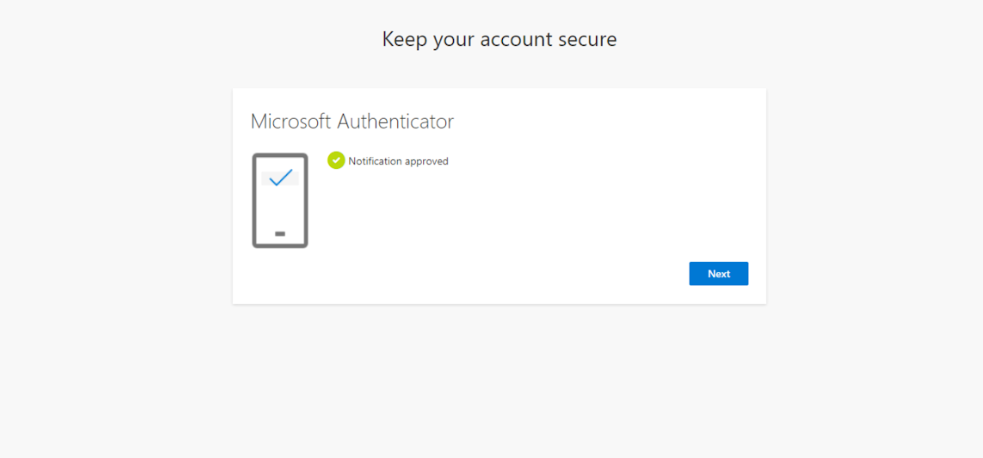The image size is (983, 458).
Task: Click the green approved checkmark circle
Action: [x=336, y=160]
